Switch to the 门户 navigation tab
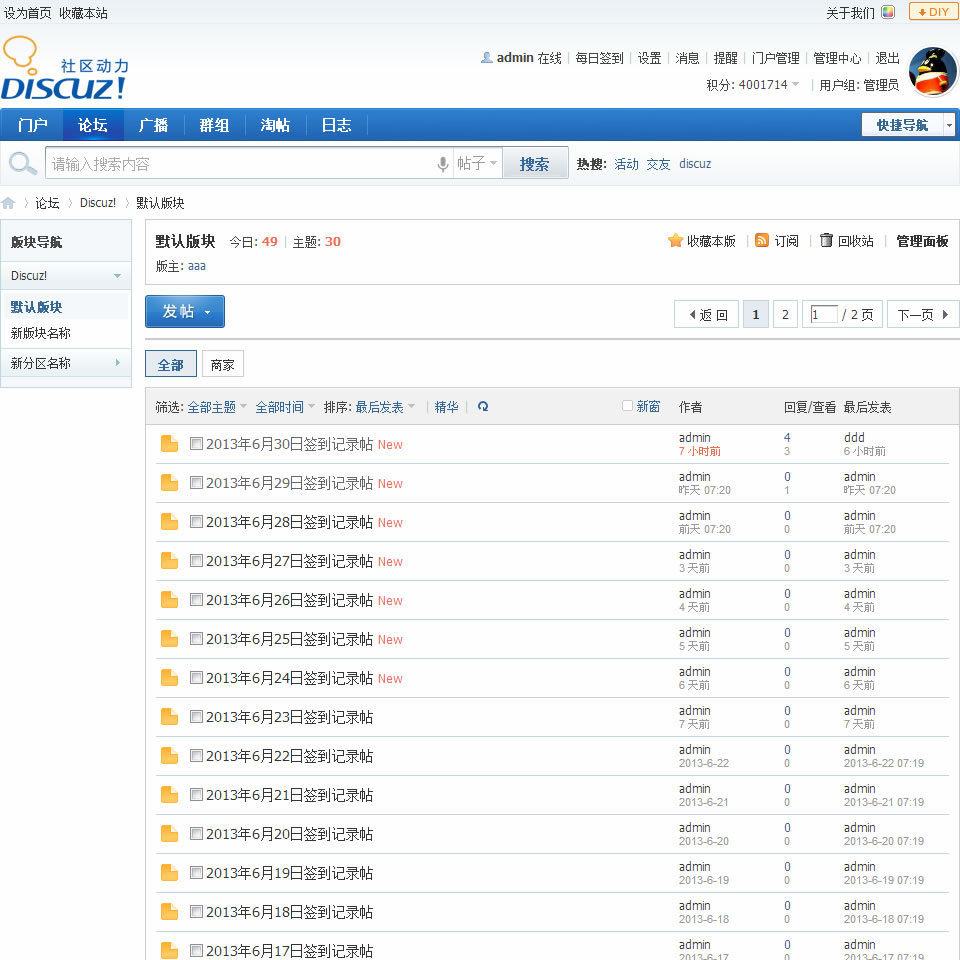This screenshot has width=960, height=960. click(32, 125)
